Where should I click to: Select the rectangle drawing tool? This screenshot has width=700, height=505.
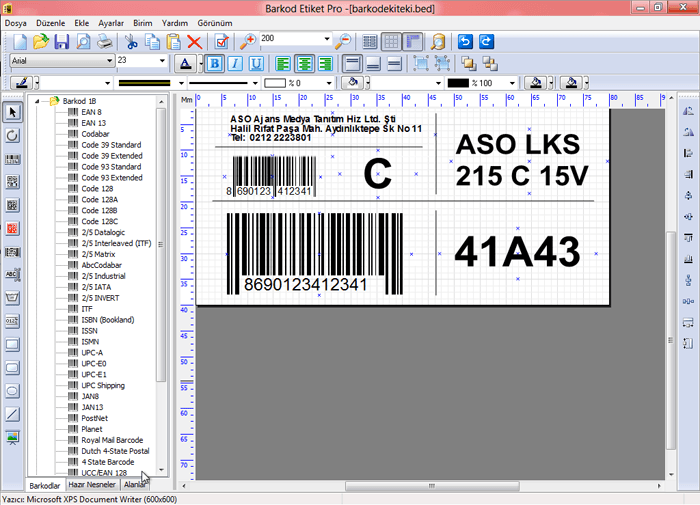[12, 344]
